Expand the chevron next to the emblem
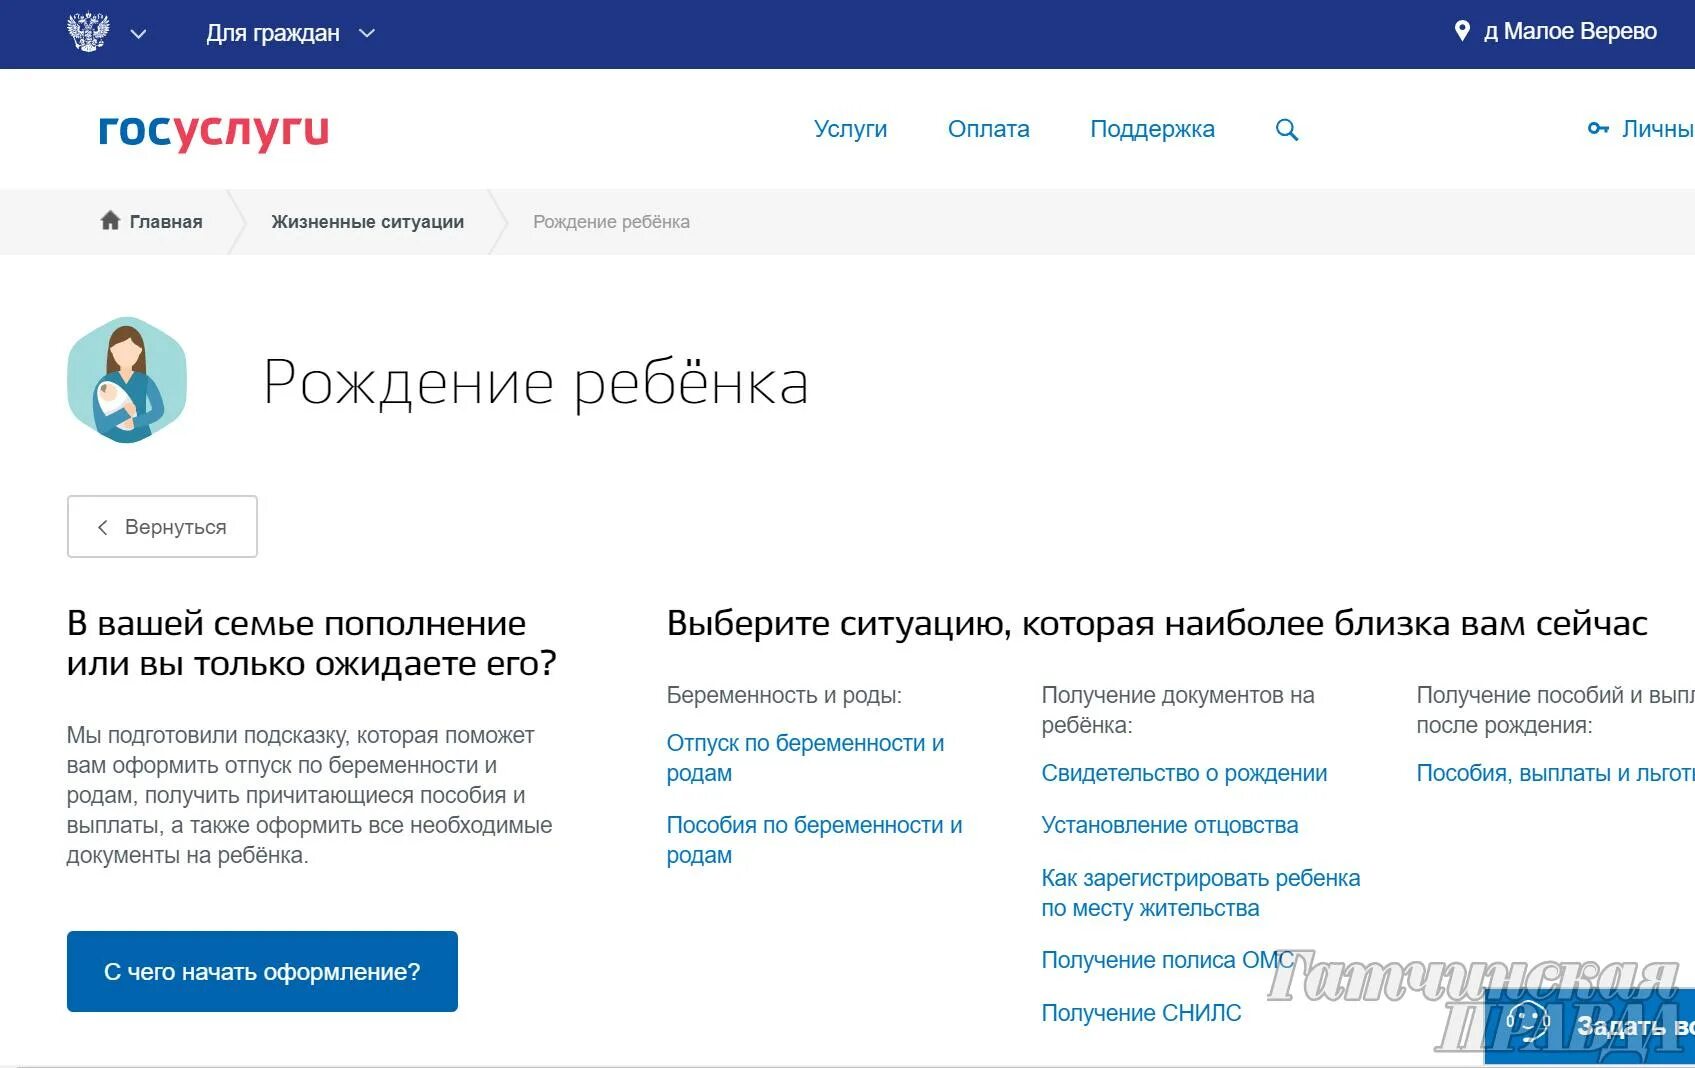This screenshot has width=1695, height=1068. click(x=139, y=34)
